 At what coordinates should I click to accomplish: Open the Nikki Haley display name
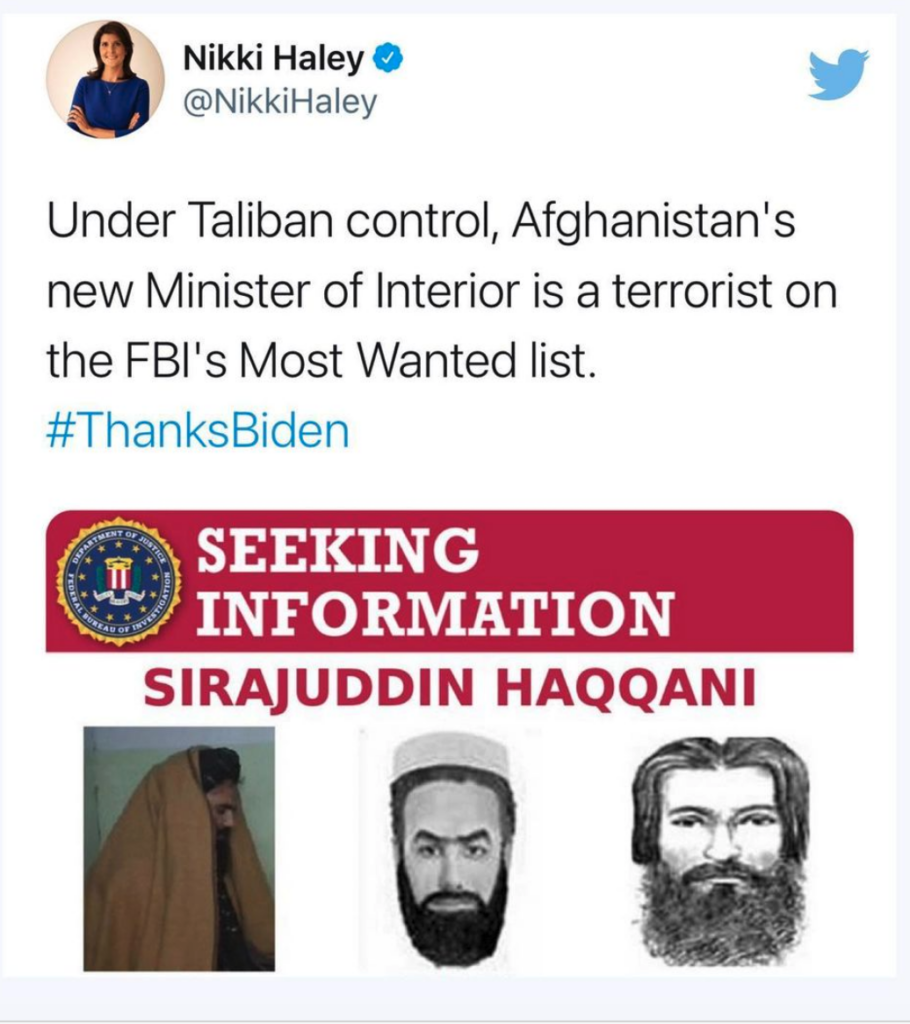tap(273, 59)
